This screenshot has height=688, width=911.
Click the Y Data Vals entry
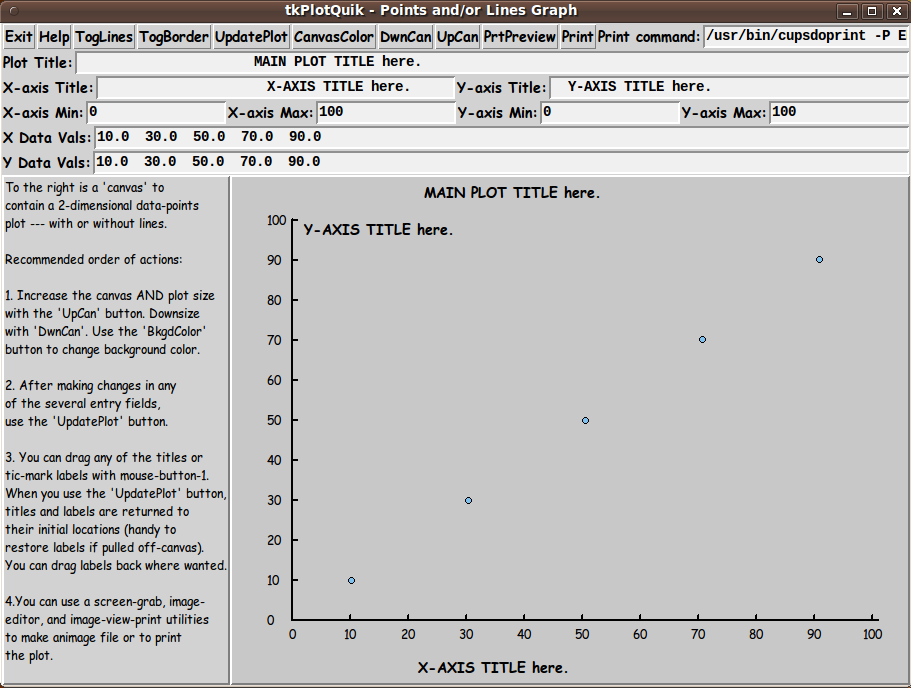point(501,162)
